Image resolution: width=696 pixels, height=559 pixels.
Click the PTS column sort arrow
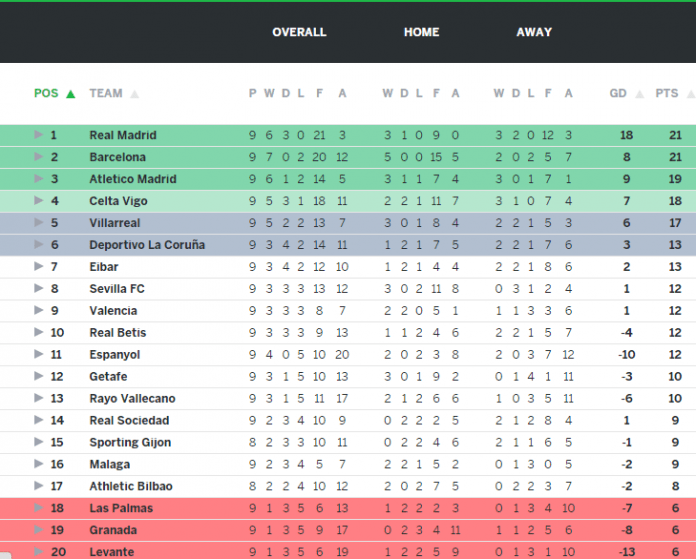(691, 94)
